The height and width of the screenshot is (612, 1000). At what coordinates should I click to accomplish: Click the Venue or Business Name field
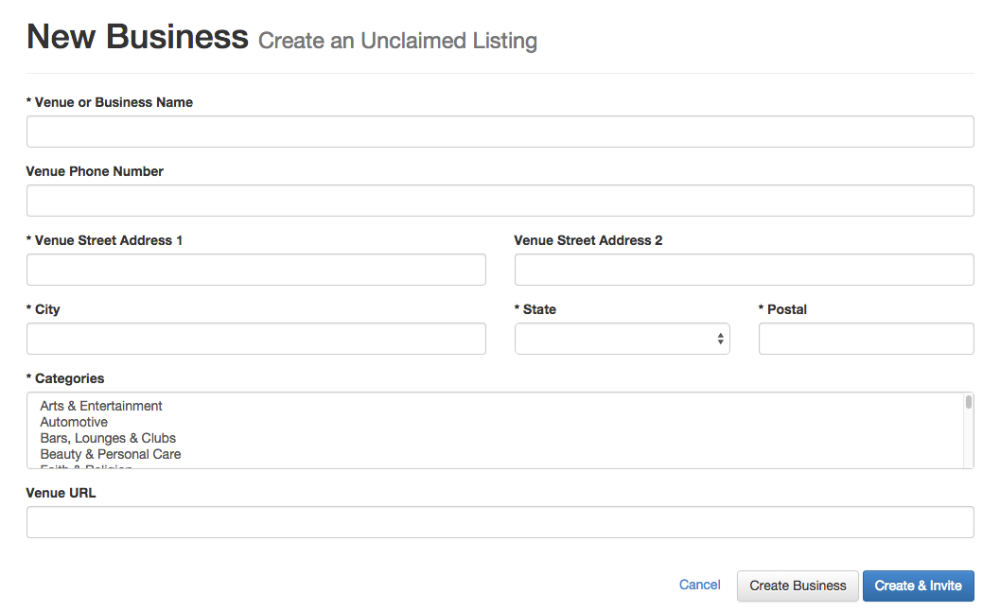click(x=500, y=132)
